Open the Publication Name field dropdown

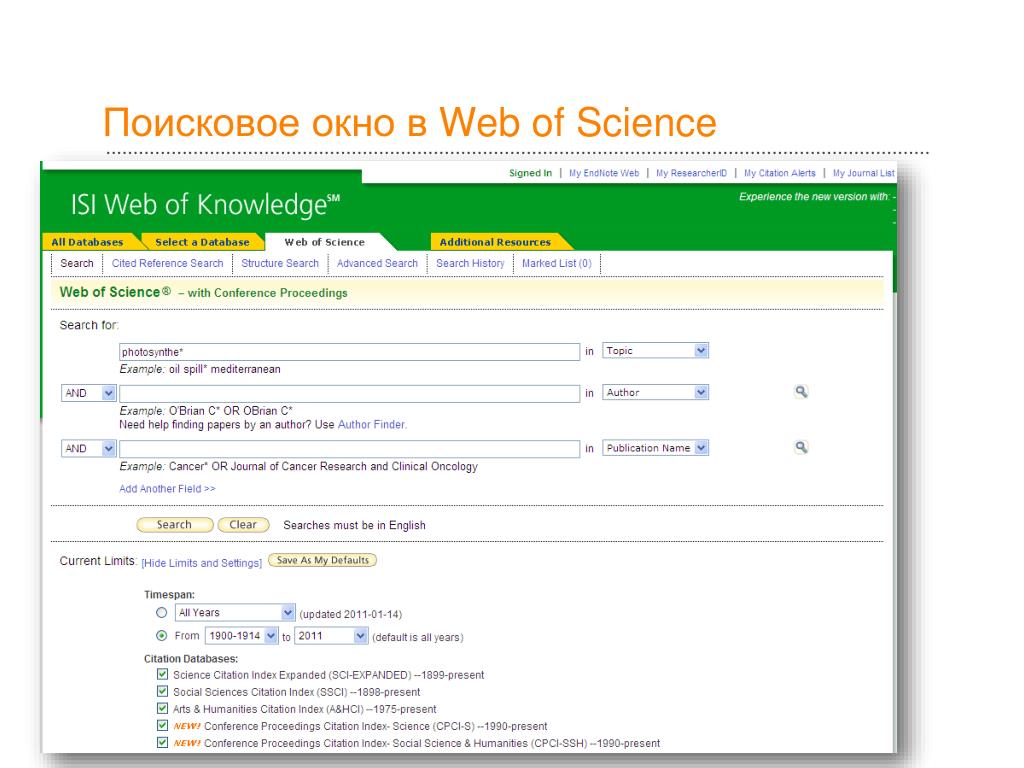(x=655, y=448)
